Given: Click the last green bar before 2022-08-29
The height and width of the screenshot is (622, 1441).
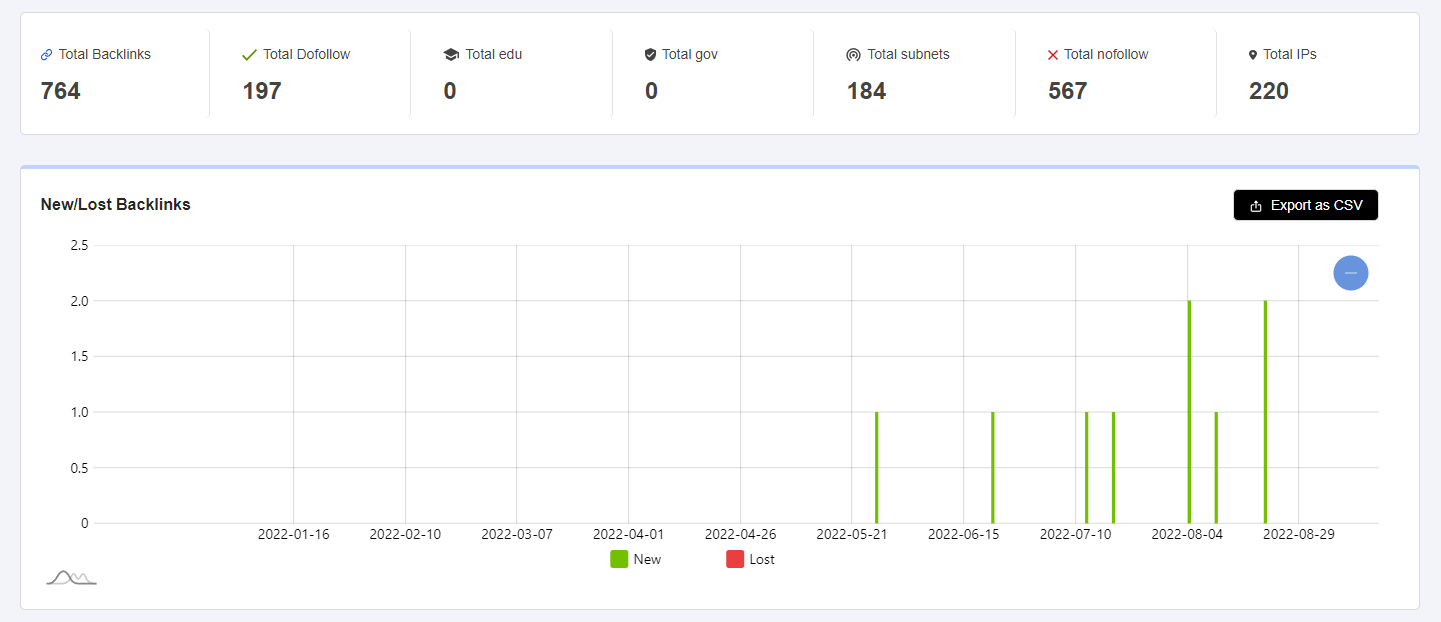Looking at the screenshot, I should click(1265, 411).
